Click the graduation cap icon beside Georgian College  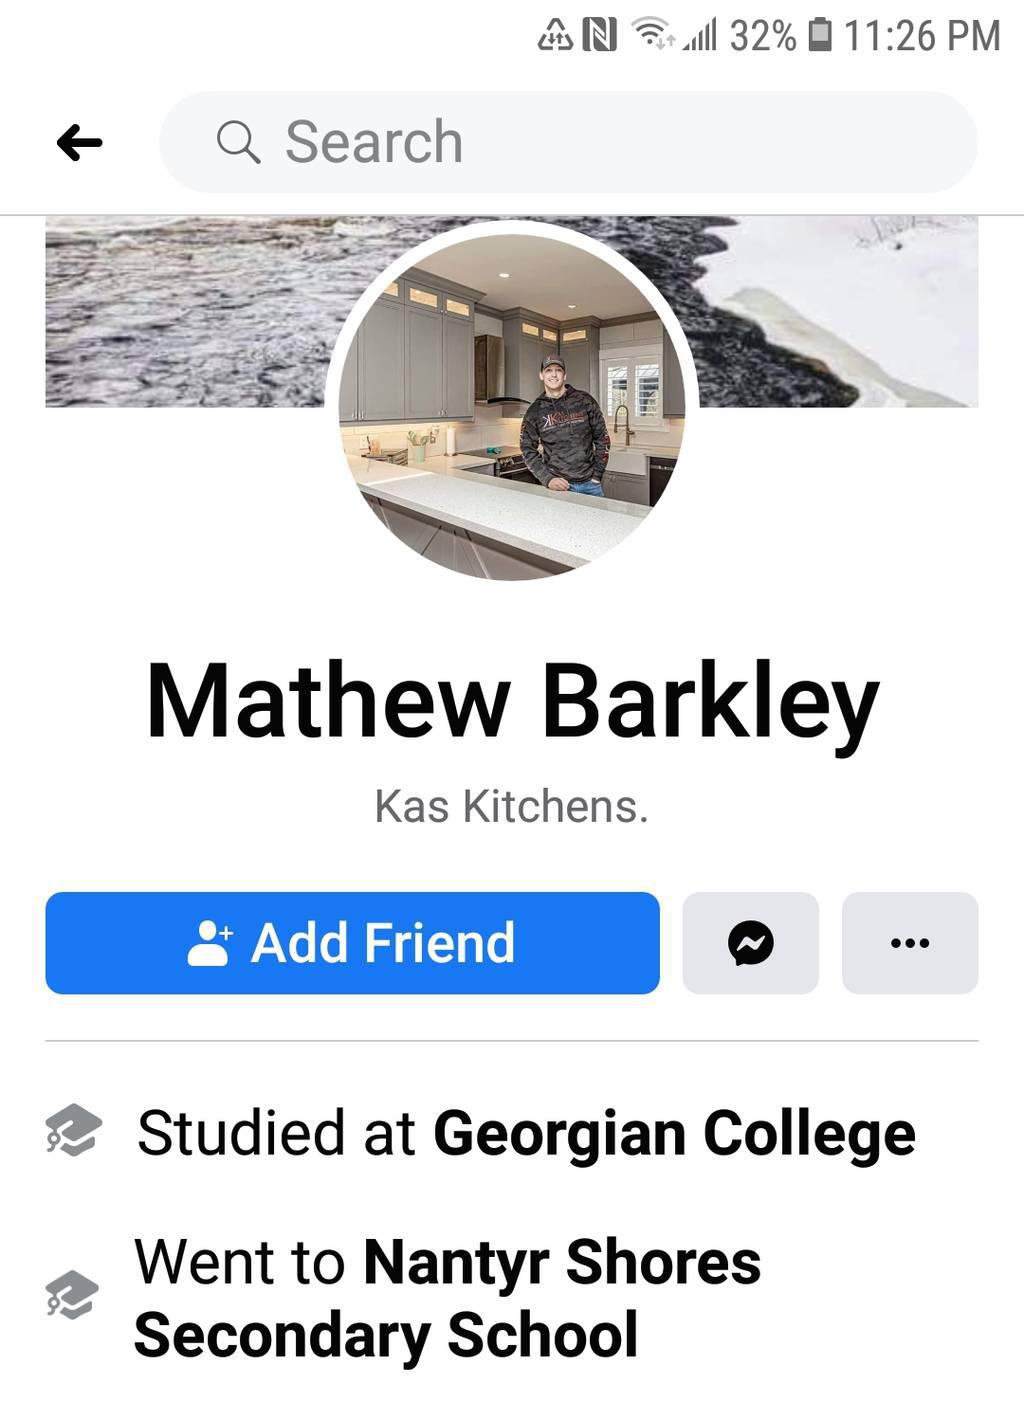pos(73,1131)
